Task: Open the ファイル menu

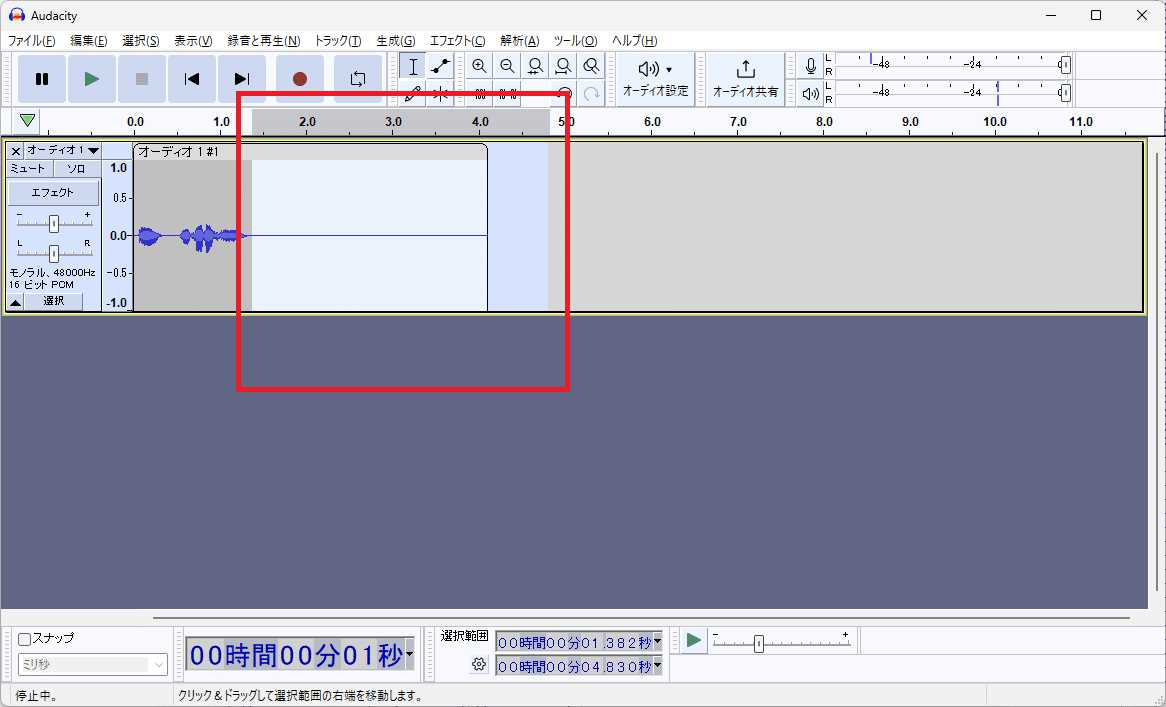Action: pos(31,41)
